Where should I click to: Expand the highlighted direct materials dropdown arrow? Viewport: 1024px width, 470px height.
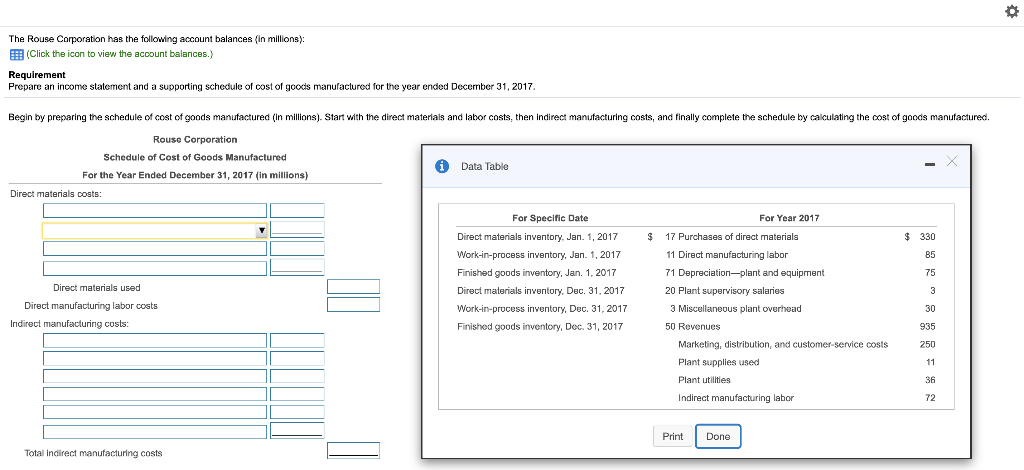[x=262, y=230]
